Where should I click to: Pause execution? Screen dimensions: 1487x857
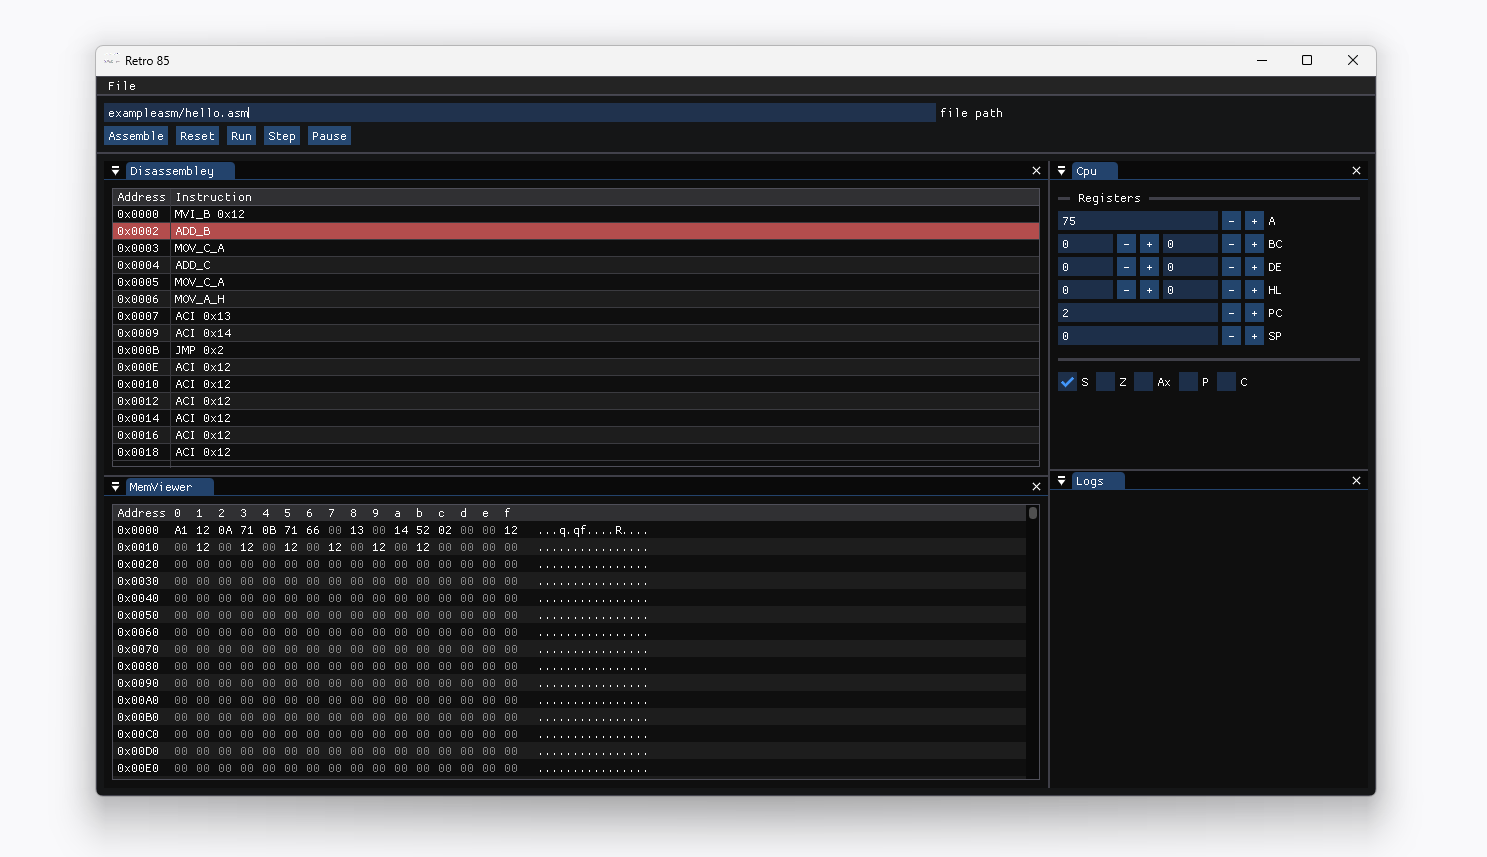click(329, 136)
